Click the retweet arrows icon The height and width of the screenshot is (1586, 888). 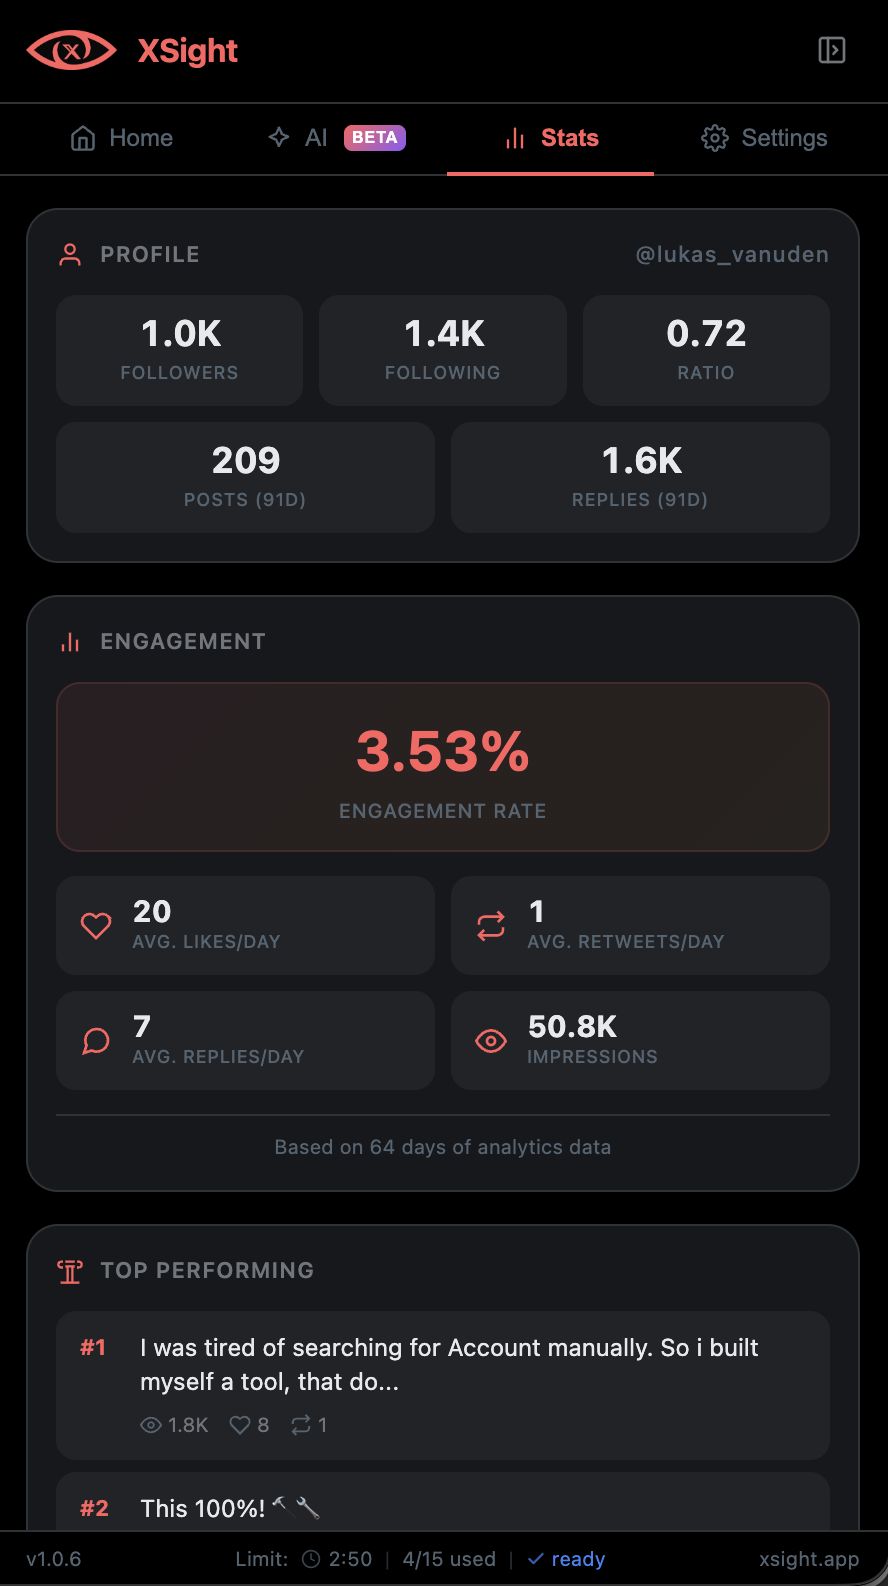[490, 925]
